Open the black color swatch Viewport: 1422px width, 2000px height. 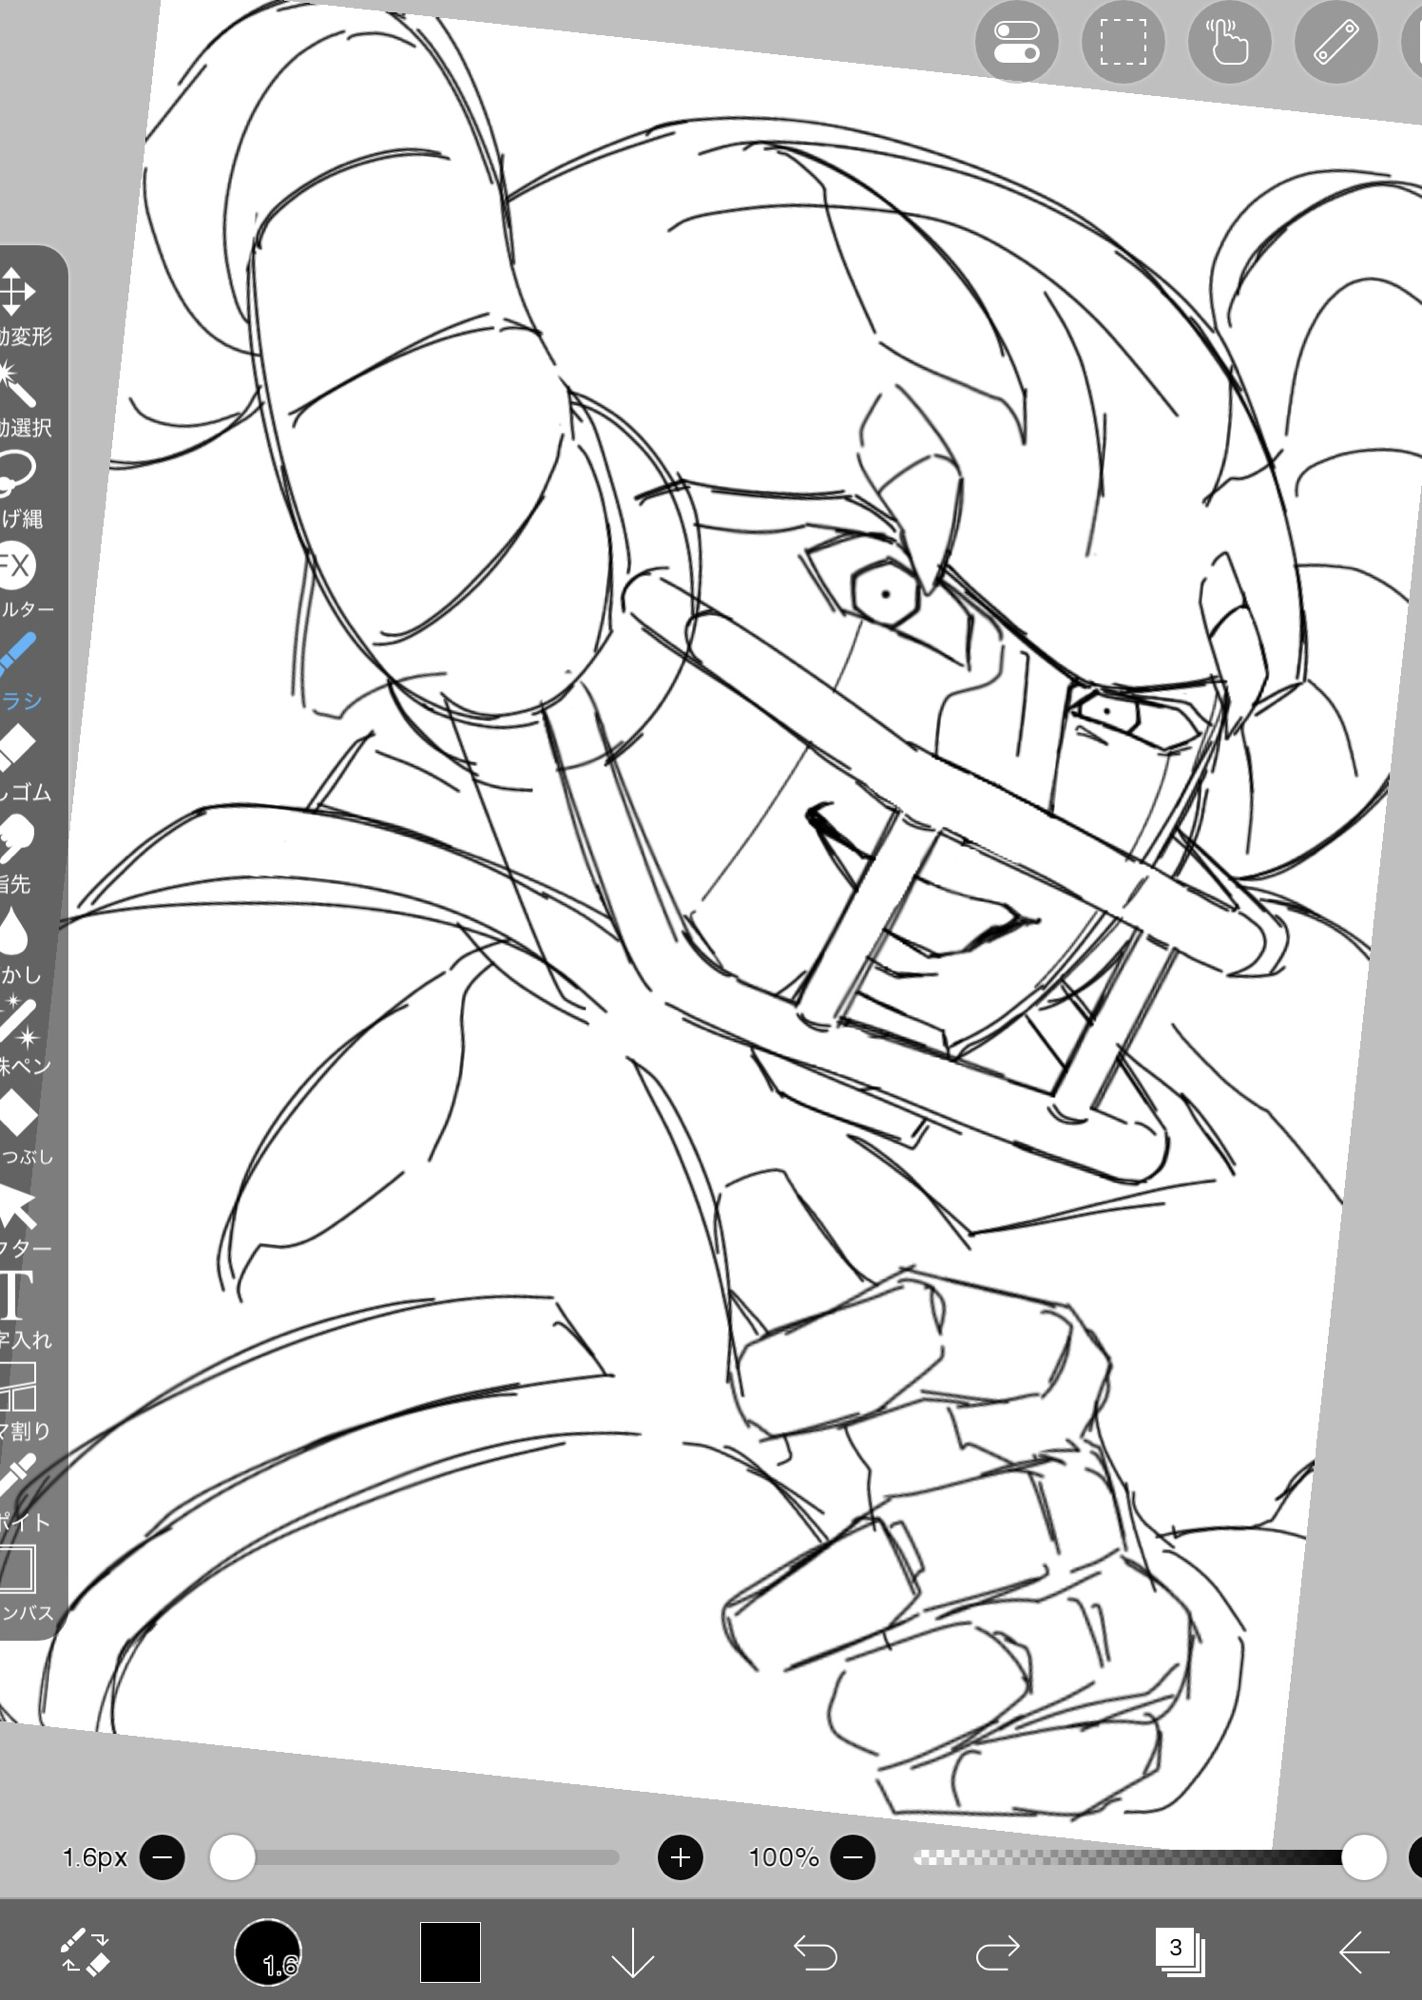click(x=450, y=1951)
